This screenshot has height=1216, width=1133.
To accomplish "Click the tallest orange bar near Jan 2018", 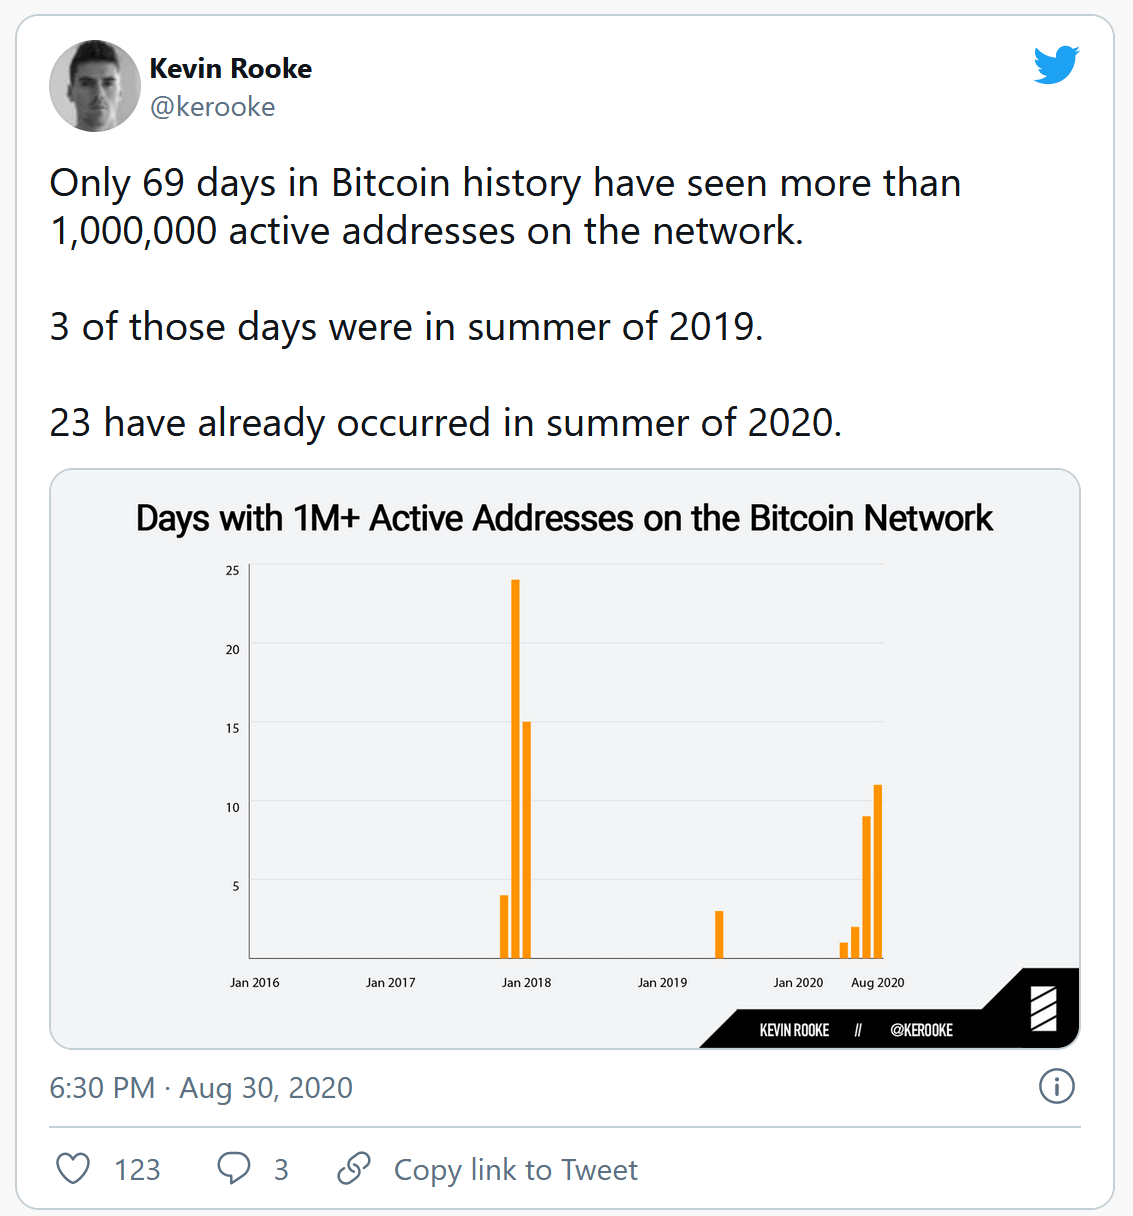I will [515, 769].
